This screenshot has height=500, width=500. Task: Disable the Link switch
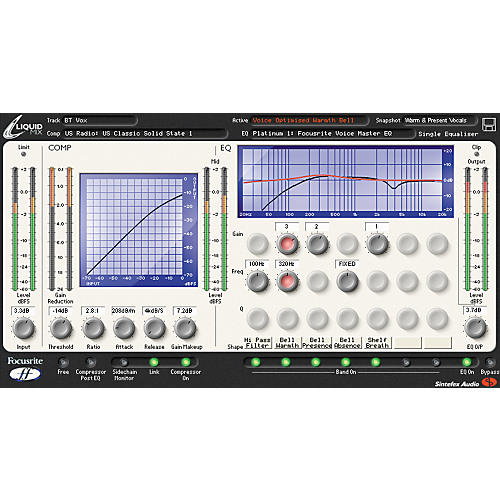[154, 362]
